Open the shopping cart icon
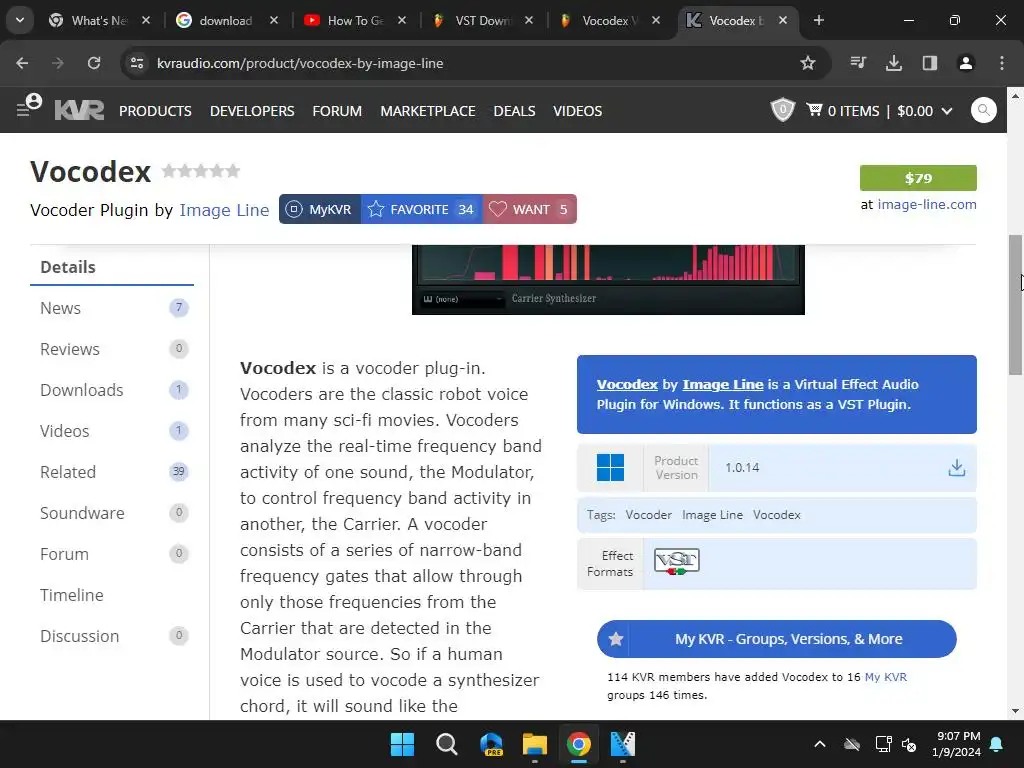 point(814,109)
